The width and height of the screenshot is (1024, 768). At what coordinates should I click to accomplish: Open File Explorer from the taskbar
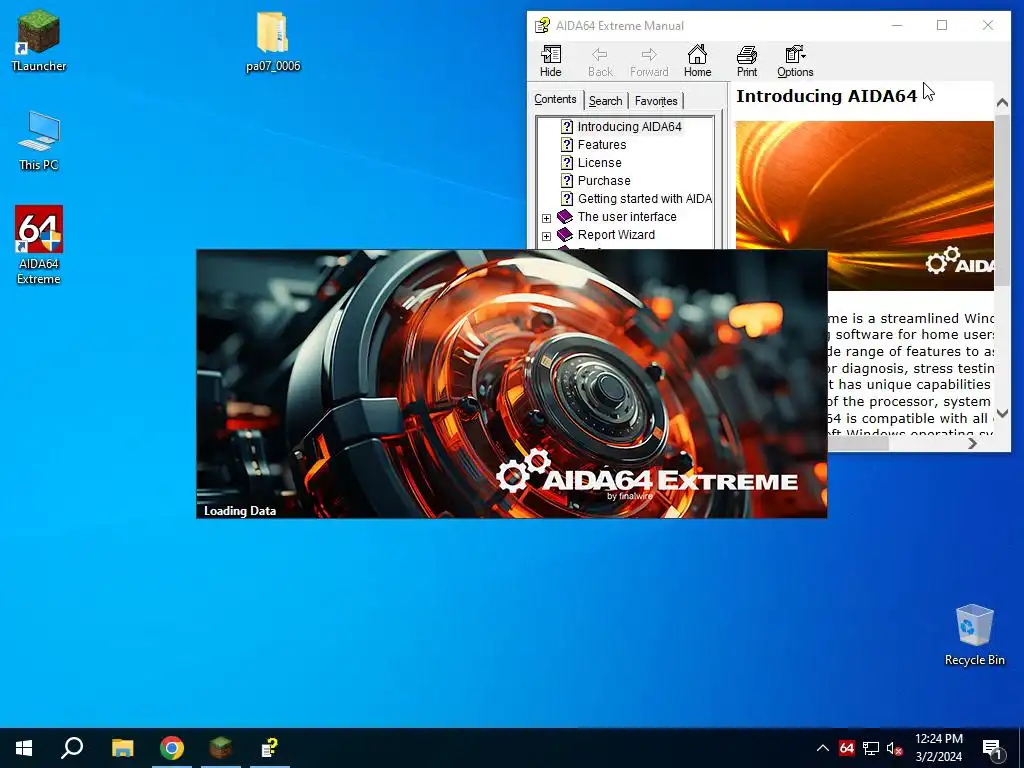click(122, 748)
